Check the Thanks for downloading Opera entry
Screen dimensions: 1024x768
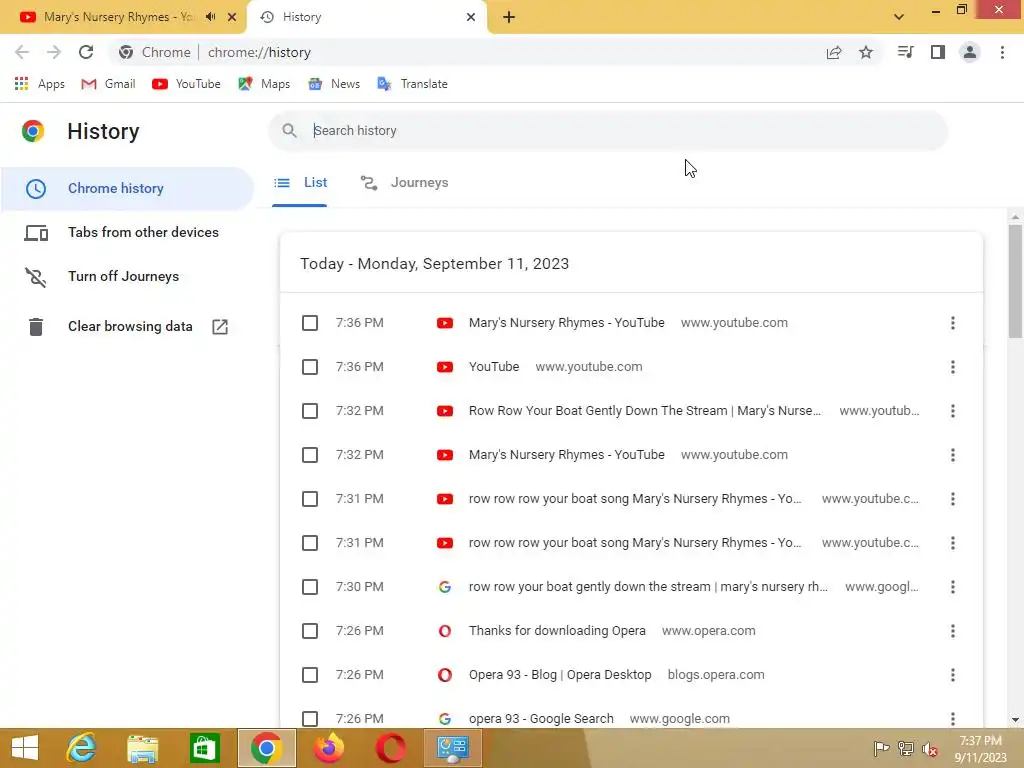click(x=310, y=631)
